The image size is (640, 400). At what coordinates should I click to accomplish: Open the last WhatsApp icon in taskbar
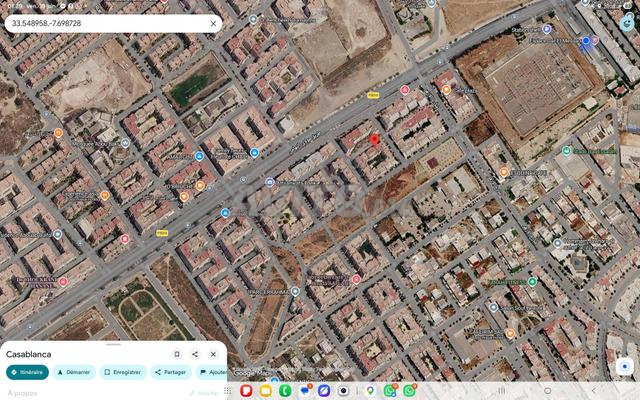tap(409, 391)
